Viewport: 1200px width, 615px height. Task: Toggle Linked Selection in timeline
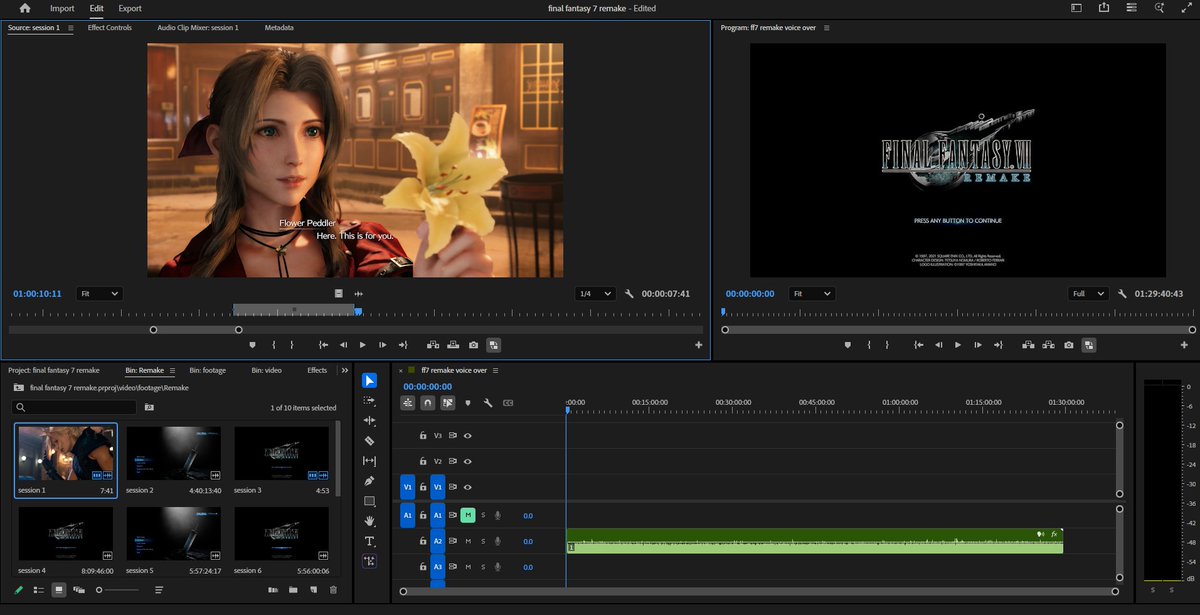tap(447, 403)
